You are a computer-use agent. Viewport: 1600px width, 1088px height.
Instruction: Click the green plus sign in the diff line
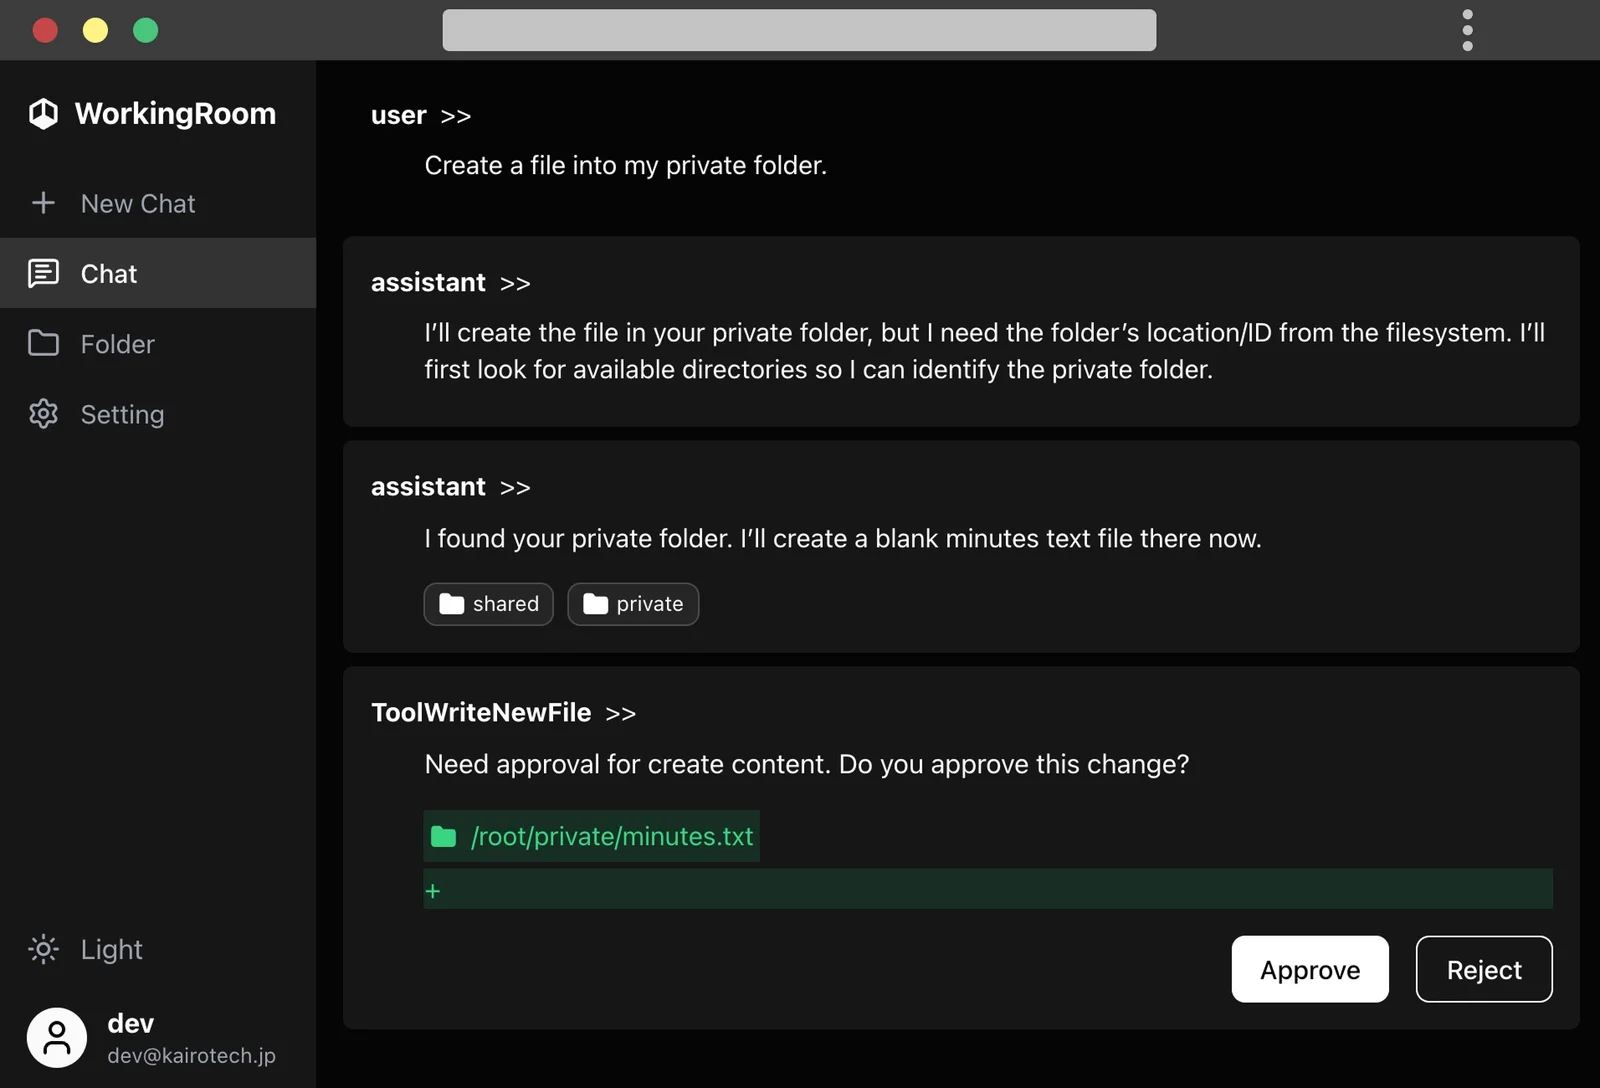click(x=433, y=891)
